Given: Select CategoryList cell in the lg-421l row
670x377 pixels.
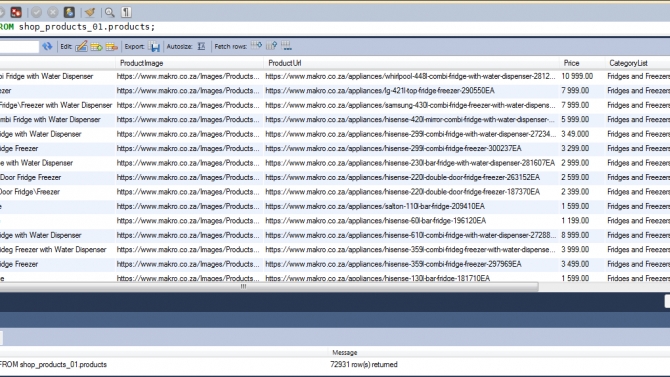Looking at the screenshot, I should point(638,91).
